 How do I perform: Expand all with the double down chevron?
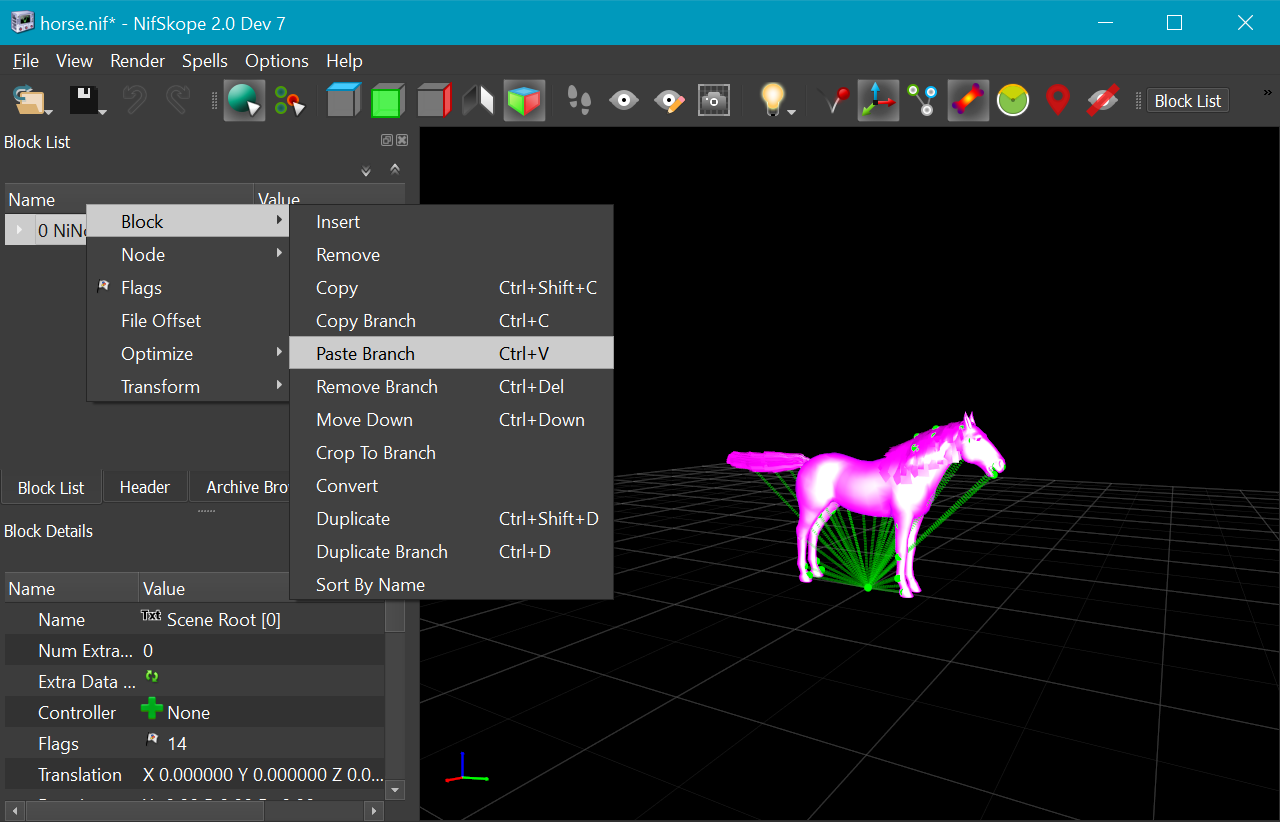coord(366,170)
